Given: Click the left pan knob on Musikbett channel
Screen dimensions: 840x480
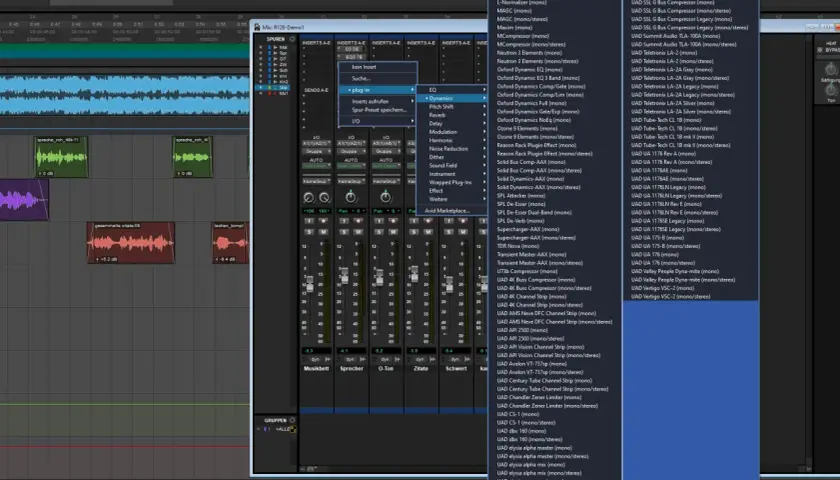Looking at the screenshot, I should 309,198.
